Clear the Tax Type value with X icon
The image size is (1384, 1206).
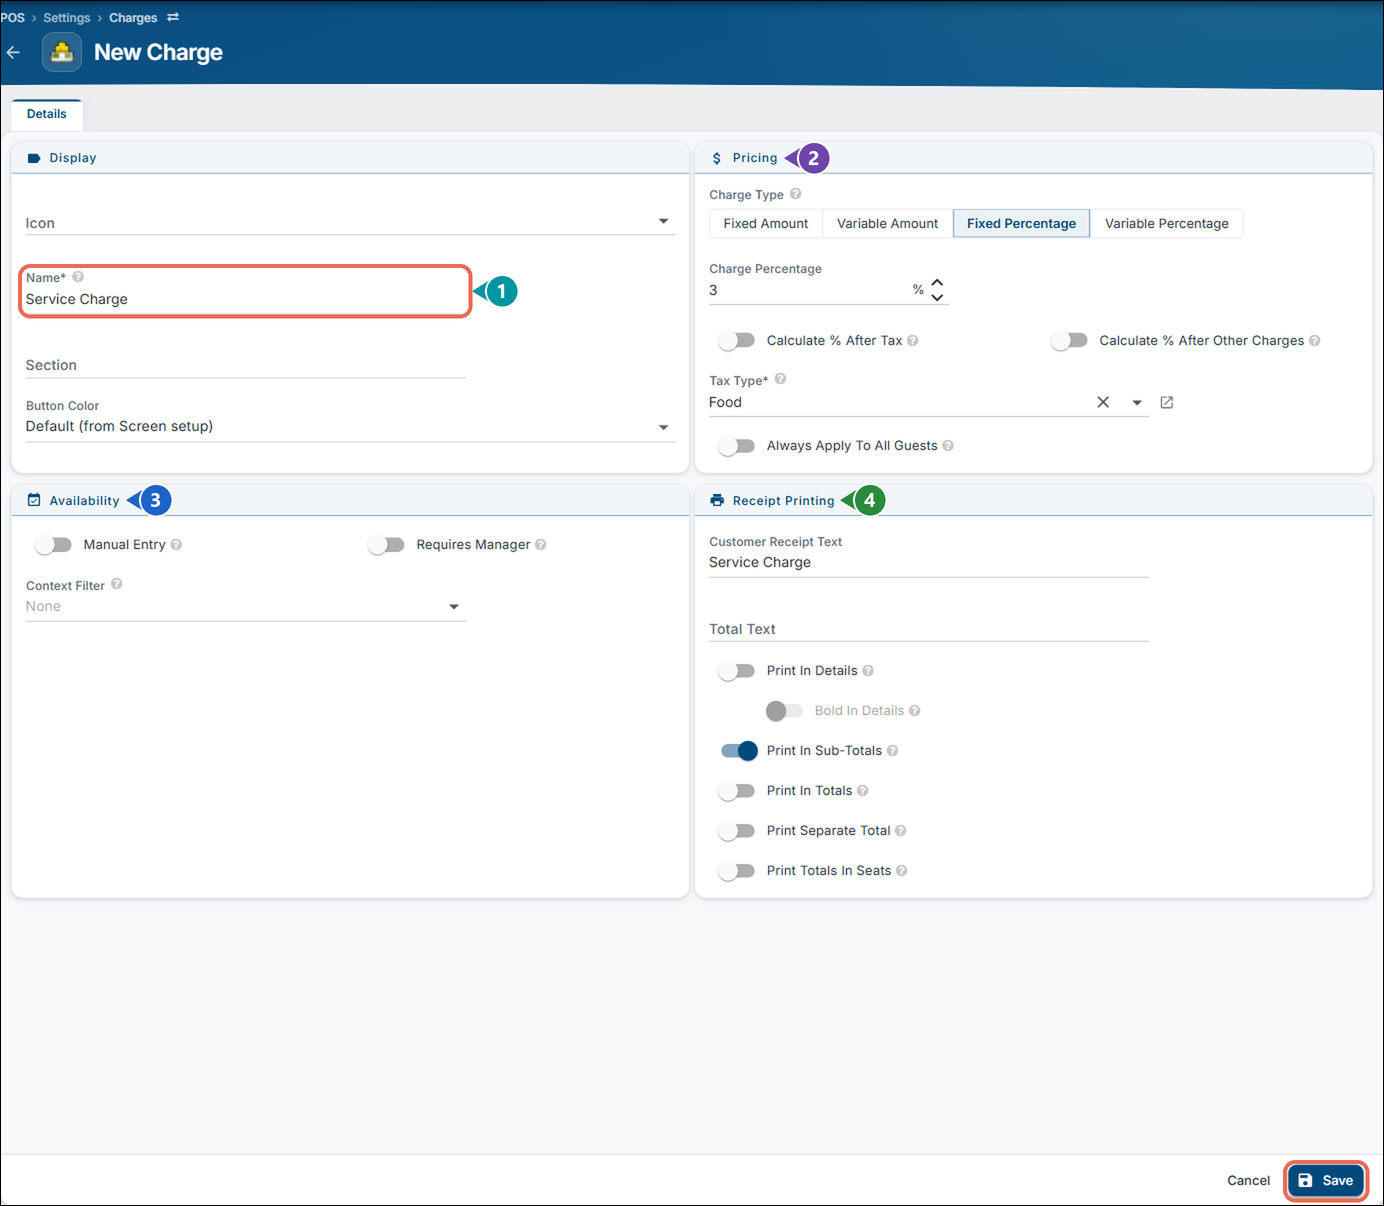click(1103, 402)
